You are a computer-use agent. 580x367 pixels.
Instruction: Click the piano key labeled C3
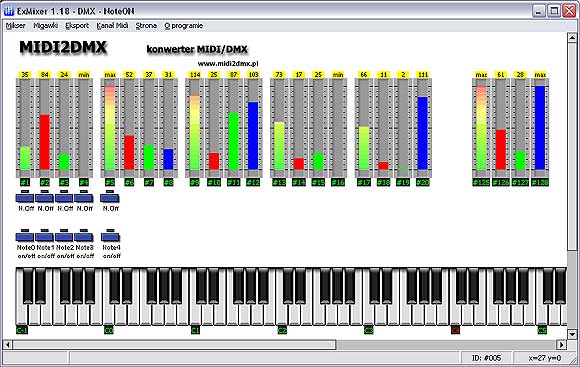[368, 314]
